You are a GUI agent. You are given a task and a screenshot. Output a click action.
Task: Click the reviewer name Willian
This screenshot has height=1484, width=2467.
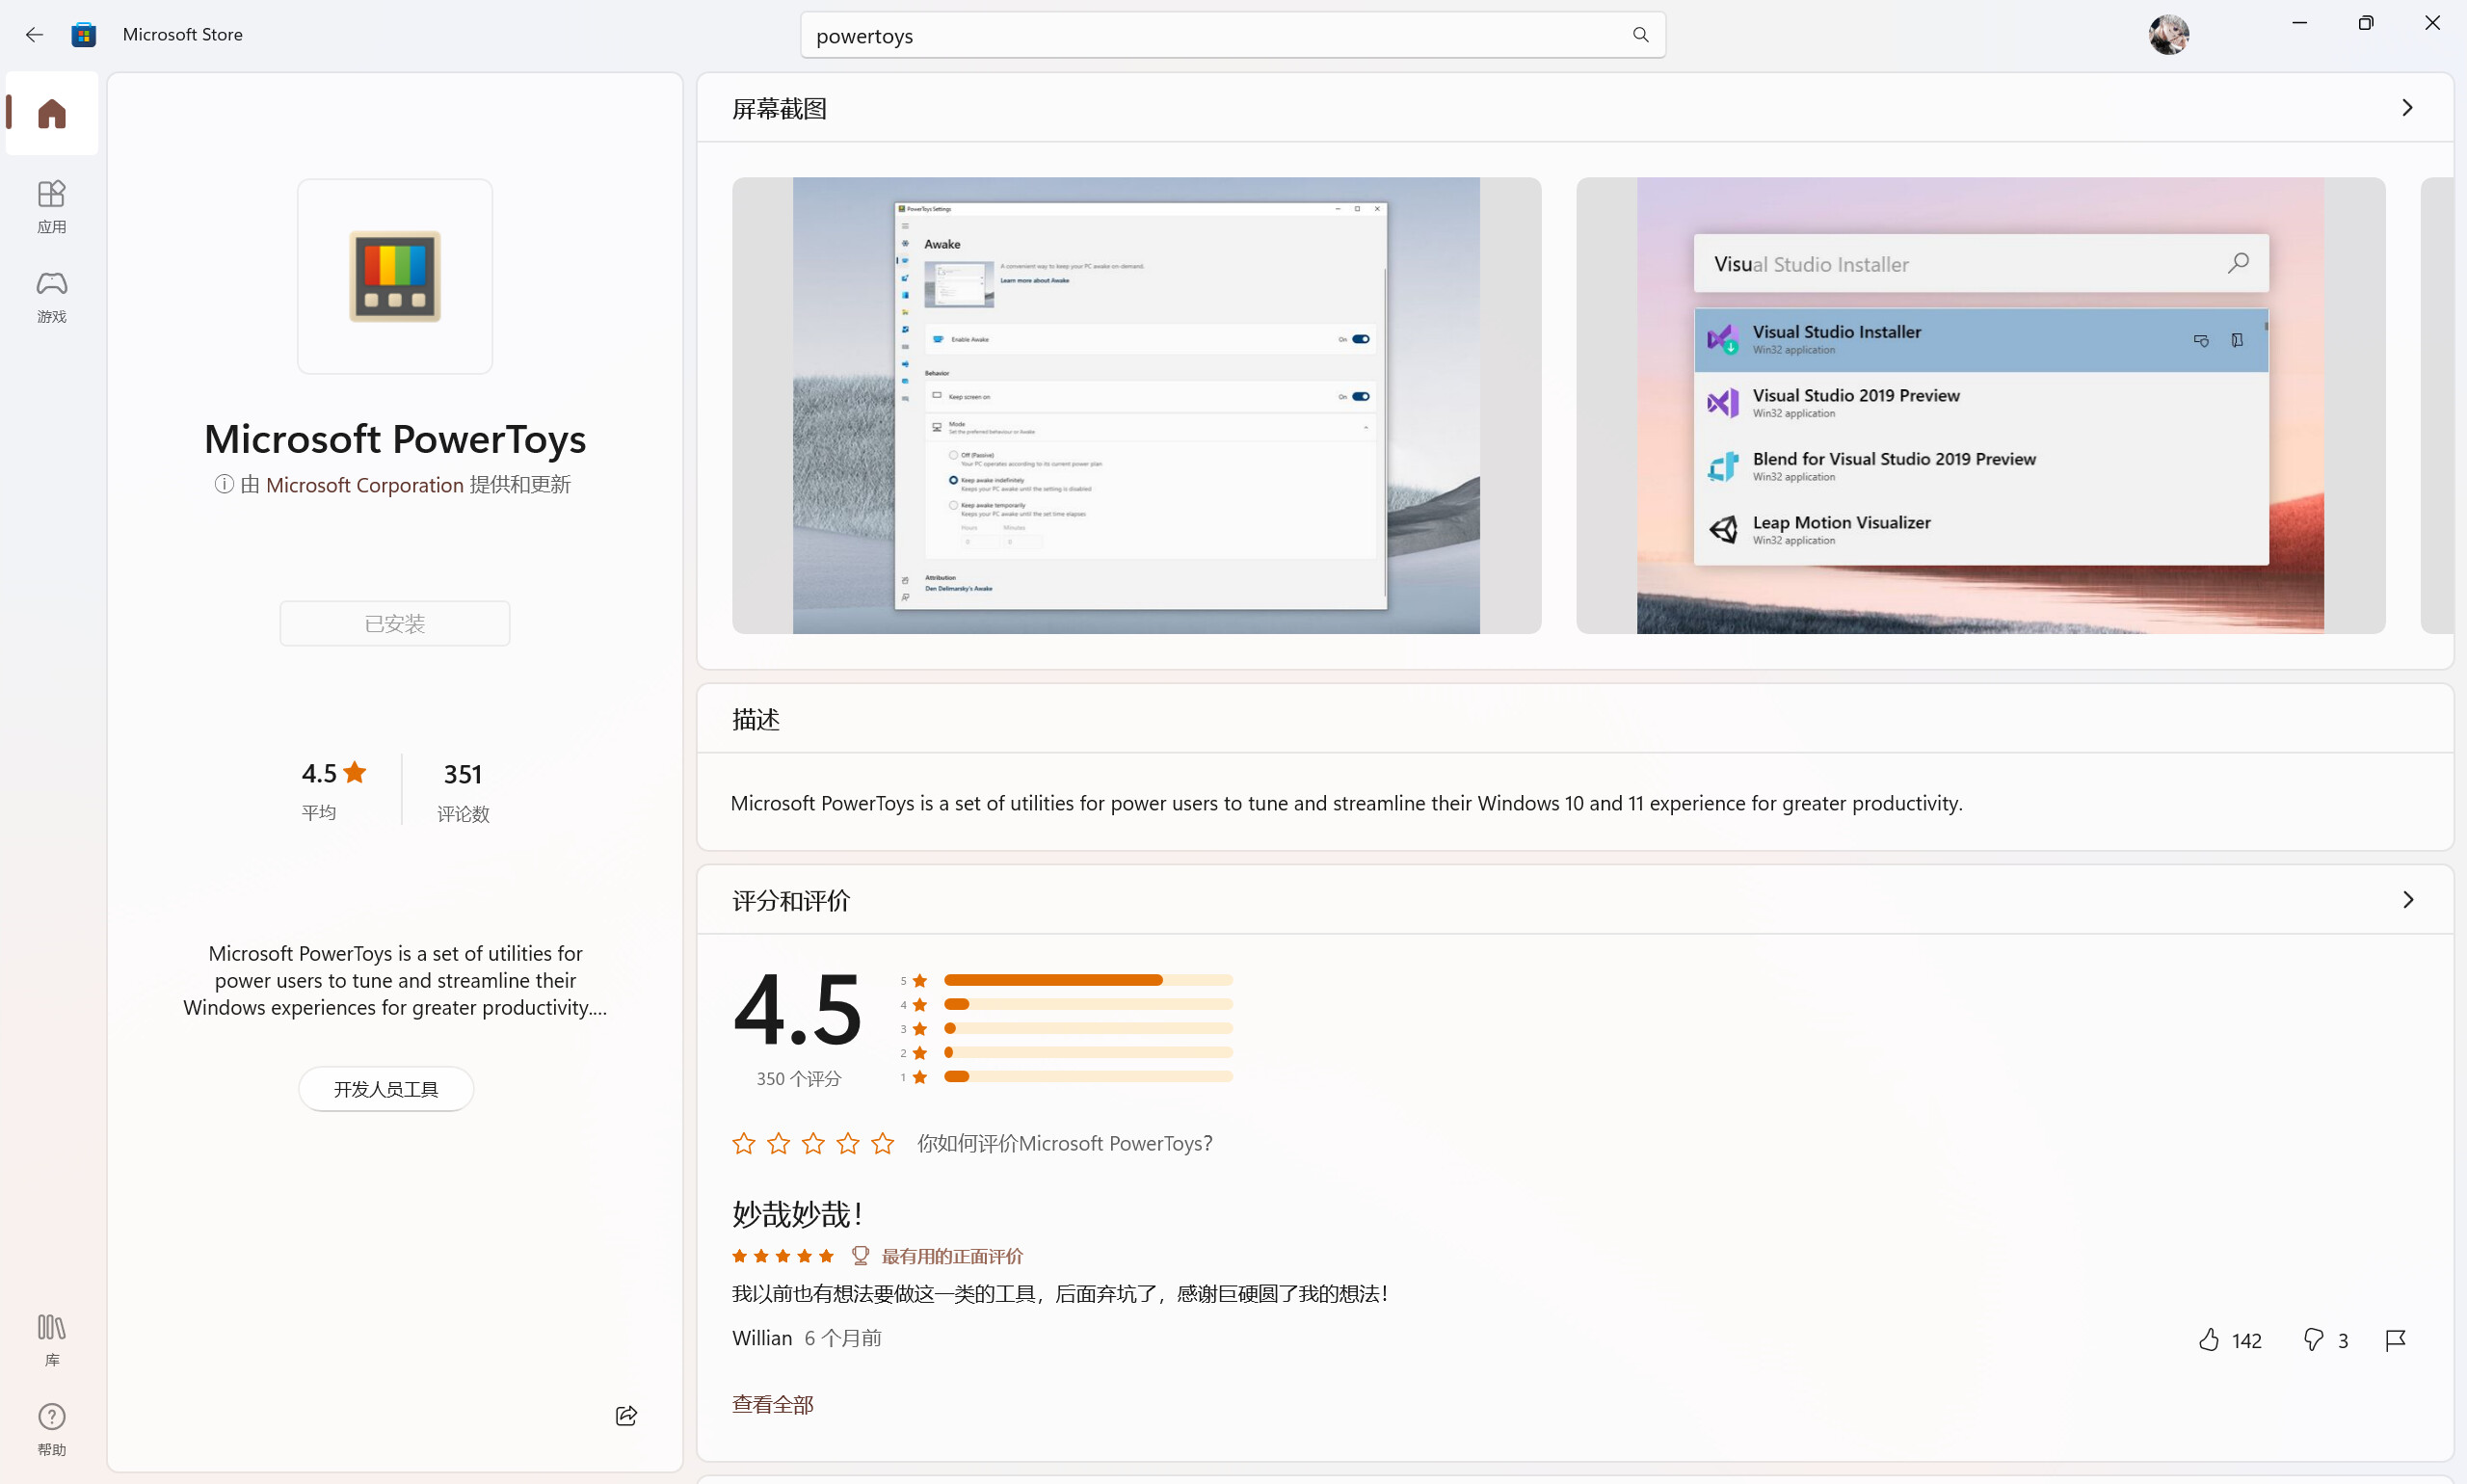point(762,1338)
